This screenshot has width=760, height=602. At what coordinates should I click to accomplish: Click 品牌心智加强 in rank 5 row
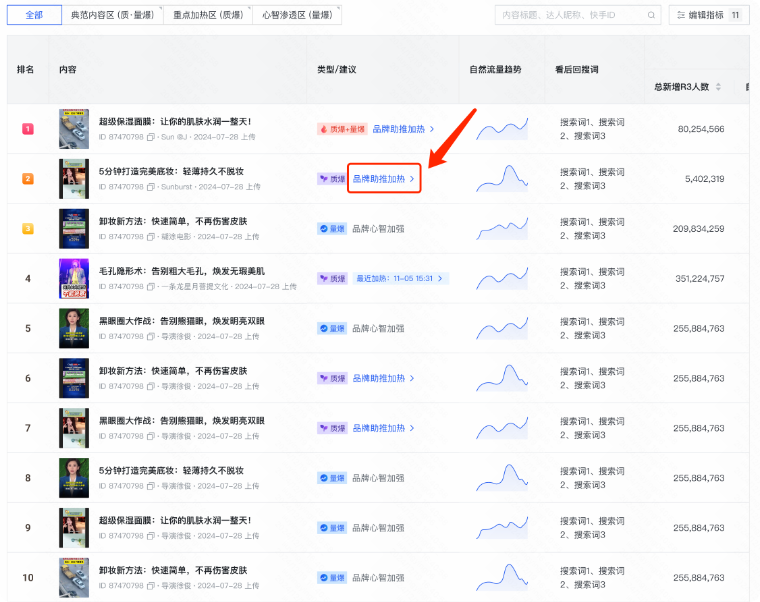(378, 329)
